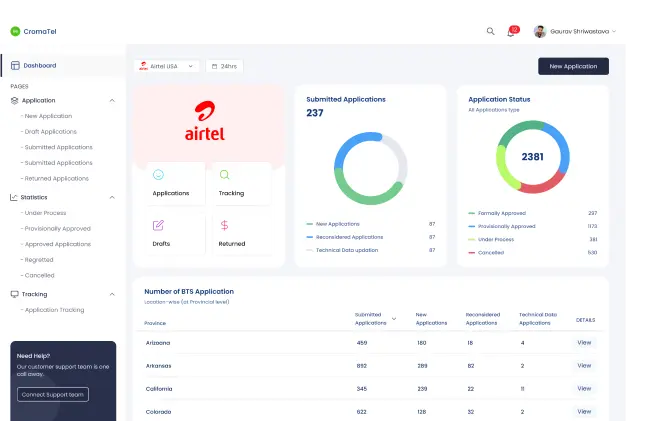645x421 pixels.
Task: Open the Airtel USA operator dropdown
Action: (167, 66)
